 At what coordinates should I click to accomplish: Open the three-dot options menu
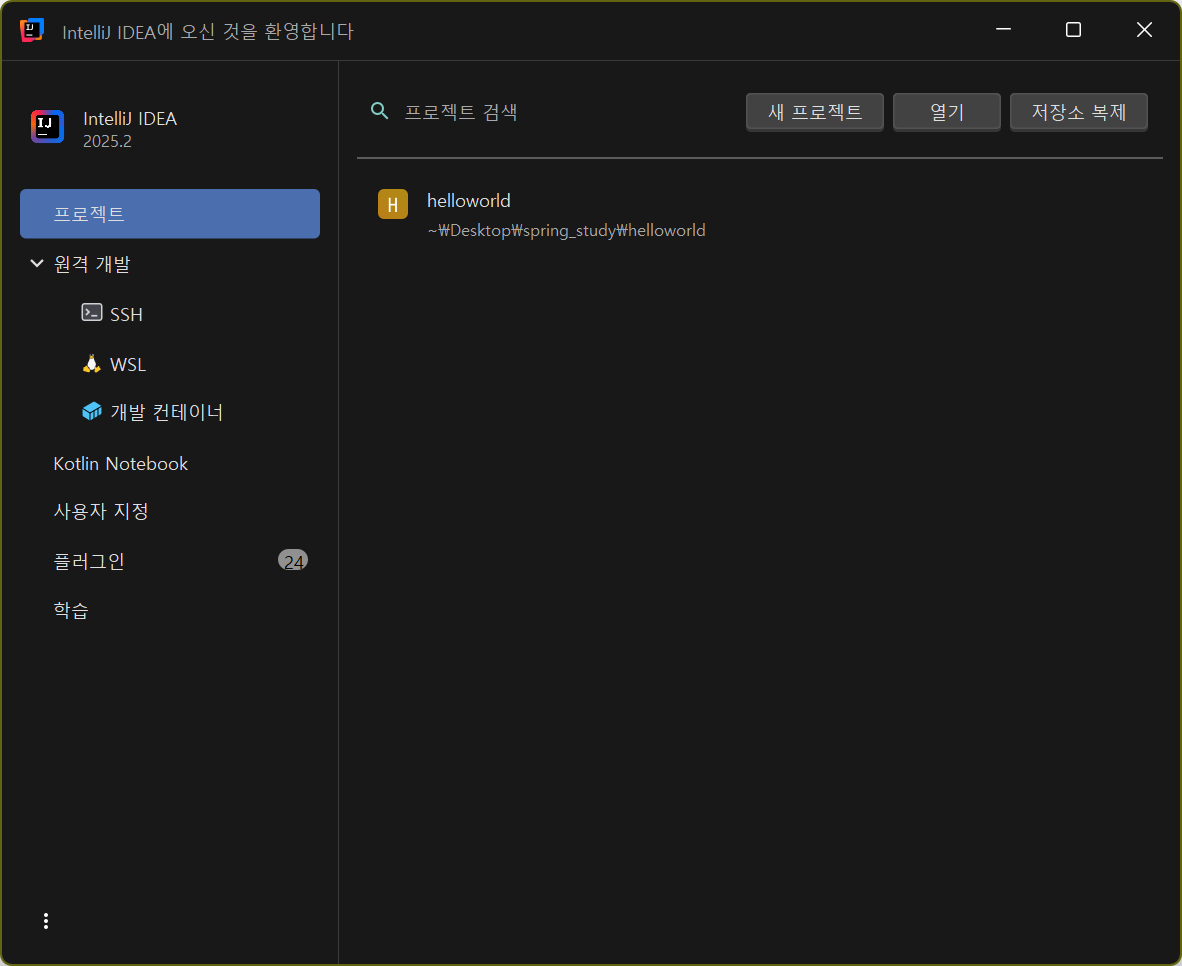(x=46, y=921)
